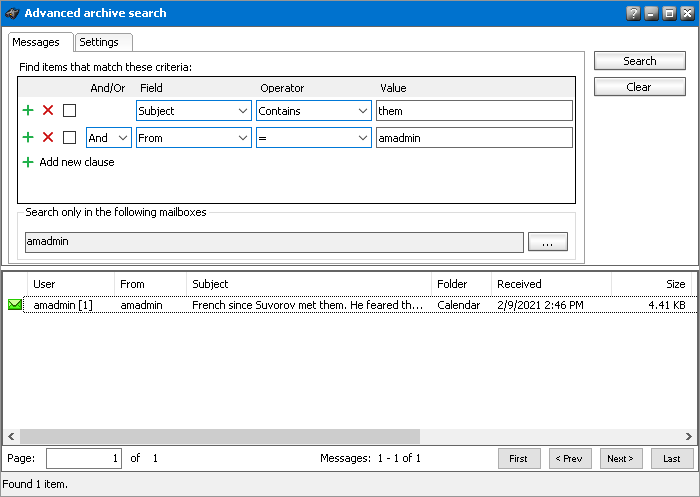Click the help question mark icon
Viewport: 700px width, 497px height.
(x=633, y=13)
